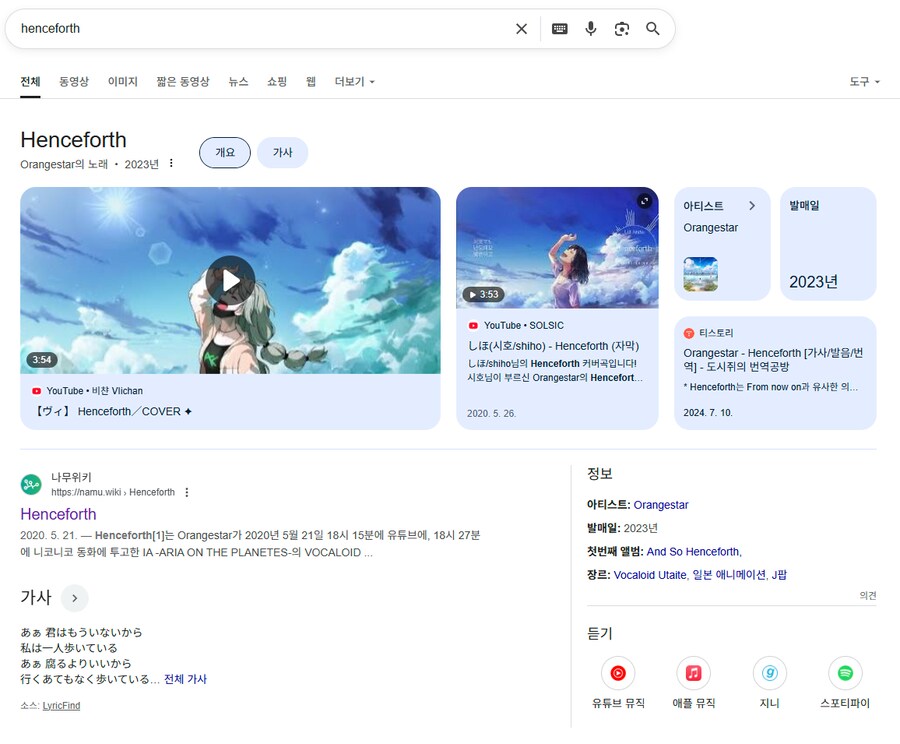Image resolution: width=900 pixels, height=744 pixels.
Task: Click the 2020. 5. 26. date on SOLSIC card
Action: coord(491,413)
